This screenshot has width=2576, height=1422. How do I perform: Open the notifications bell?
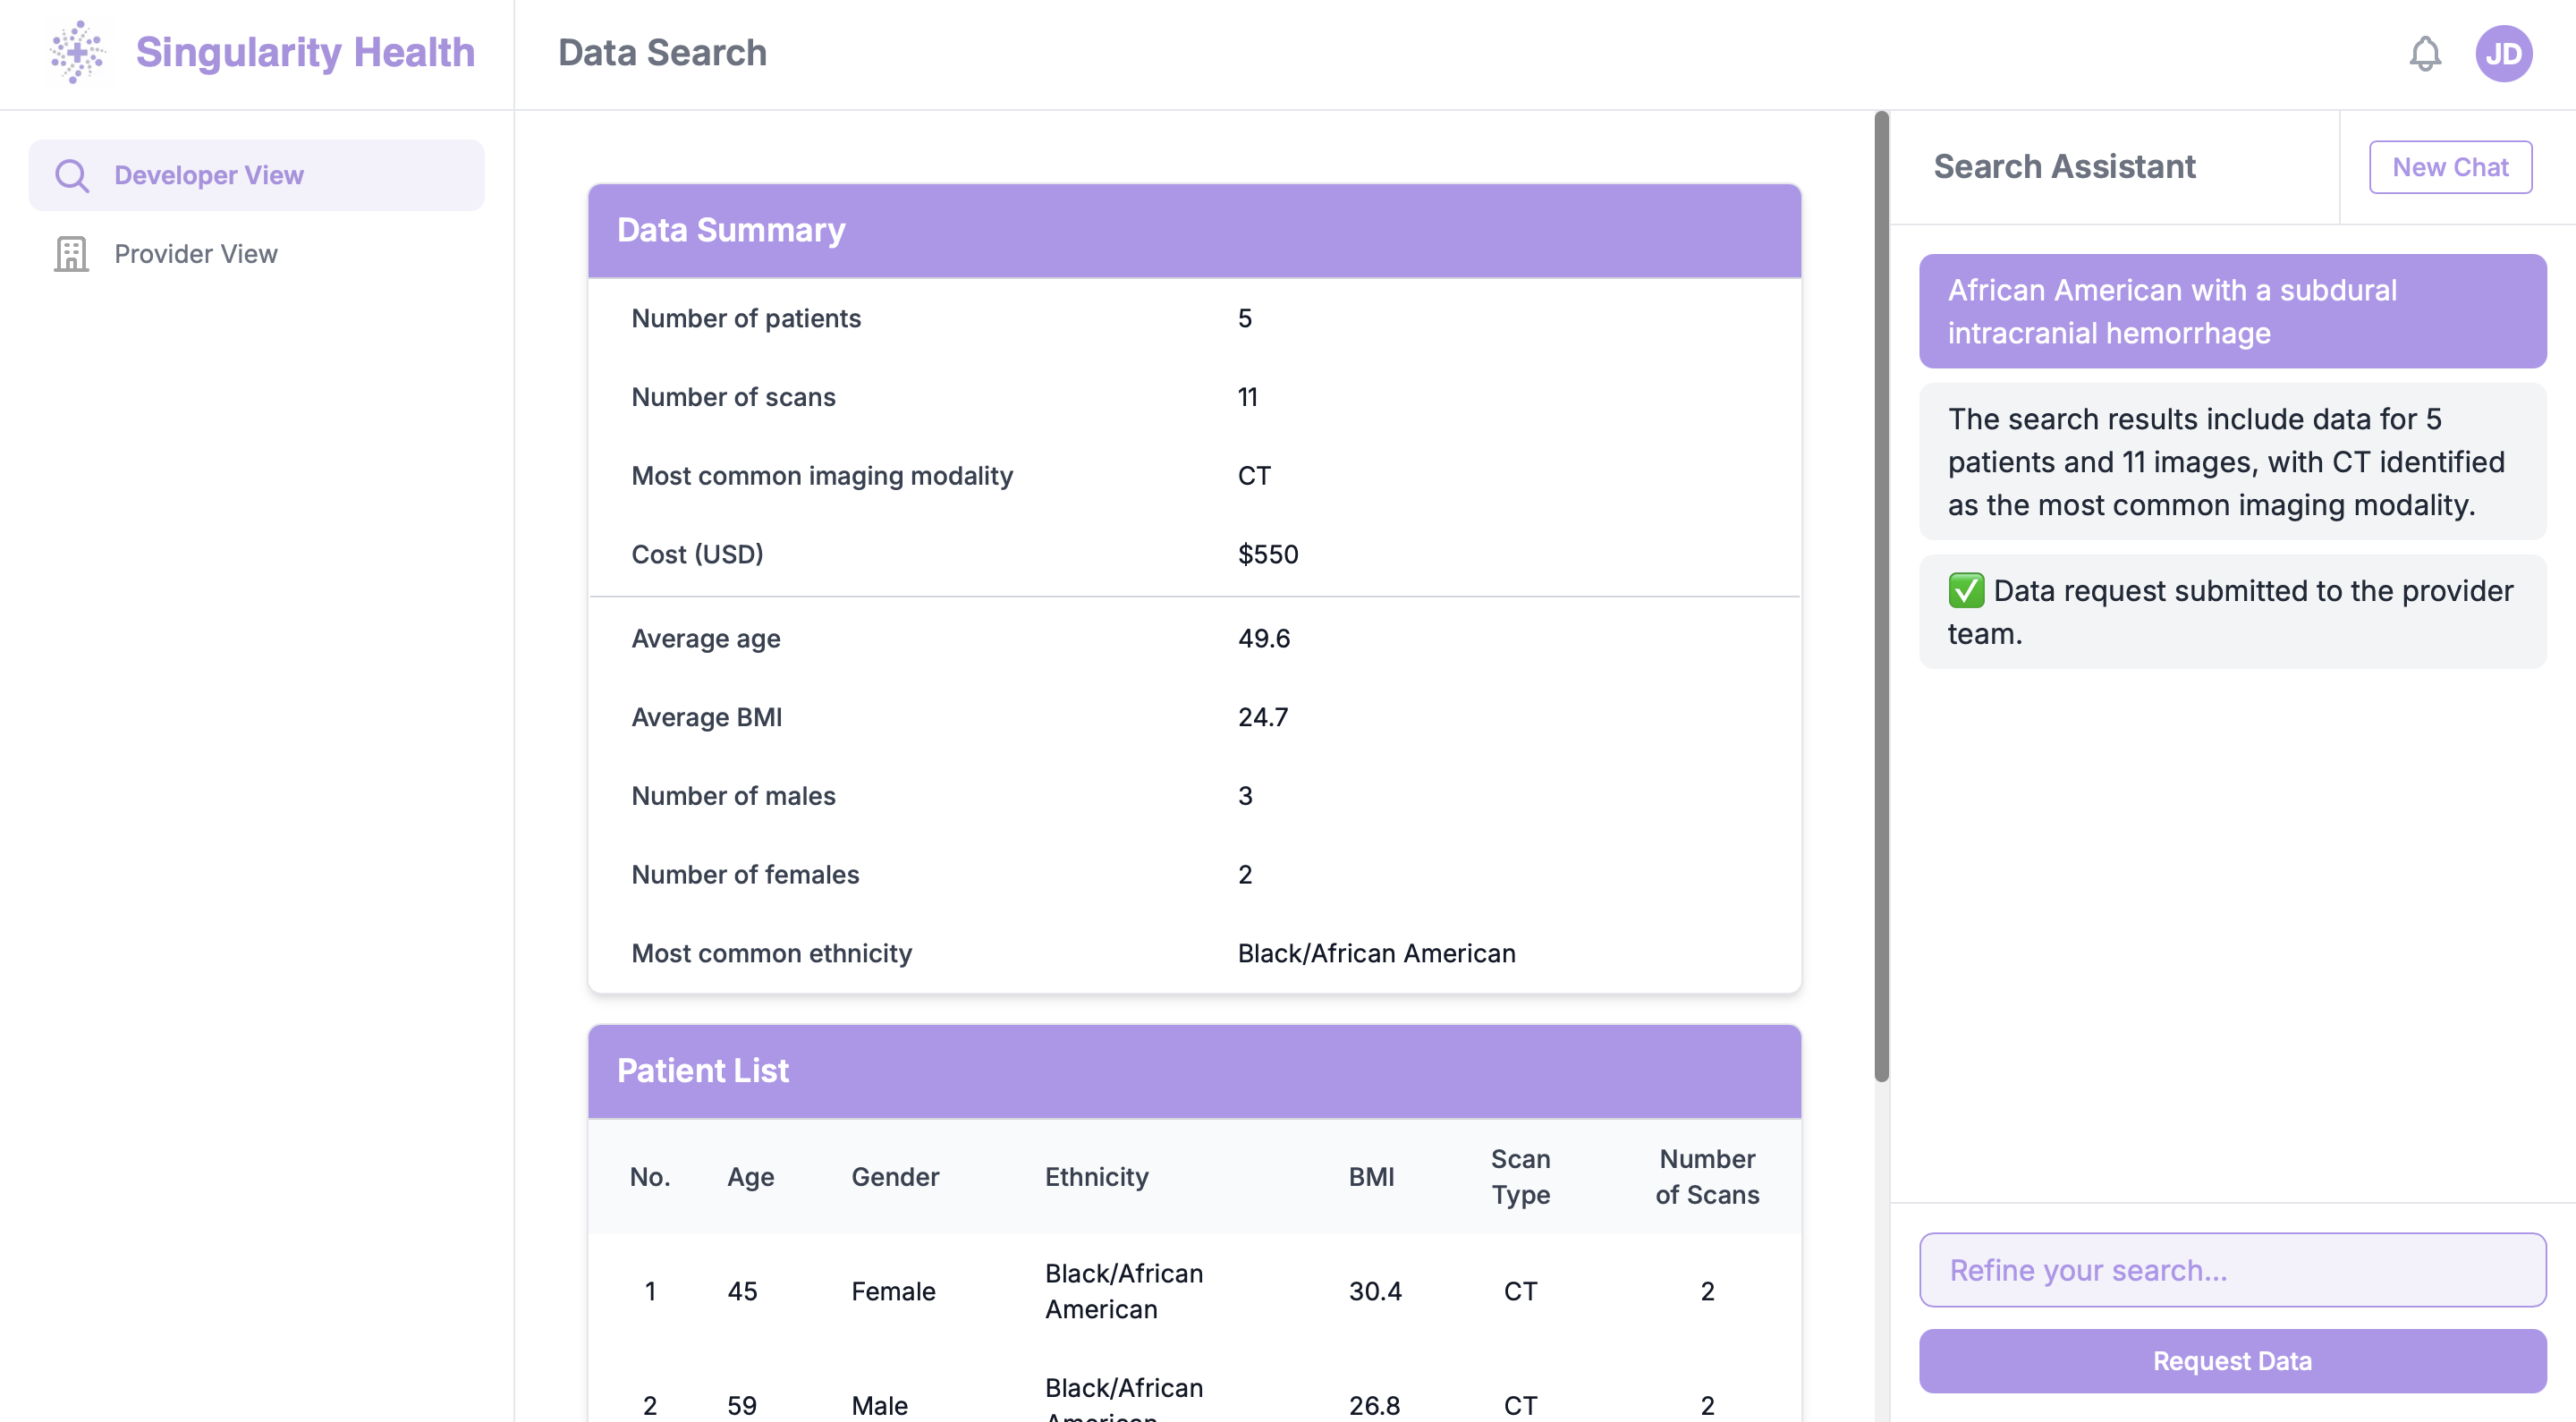coord(2424,53)
